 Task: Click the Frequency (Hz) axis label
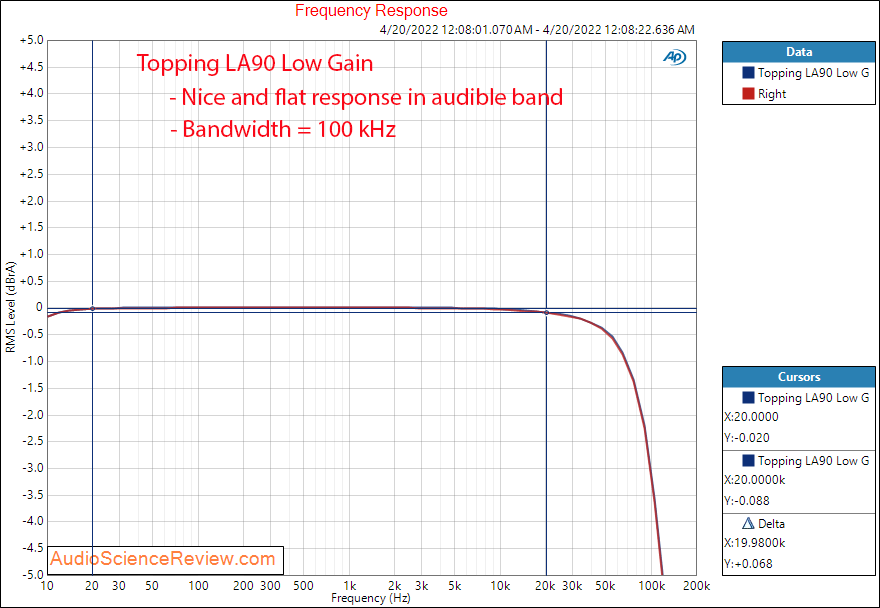click(370, 598)
